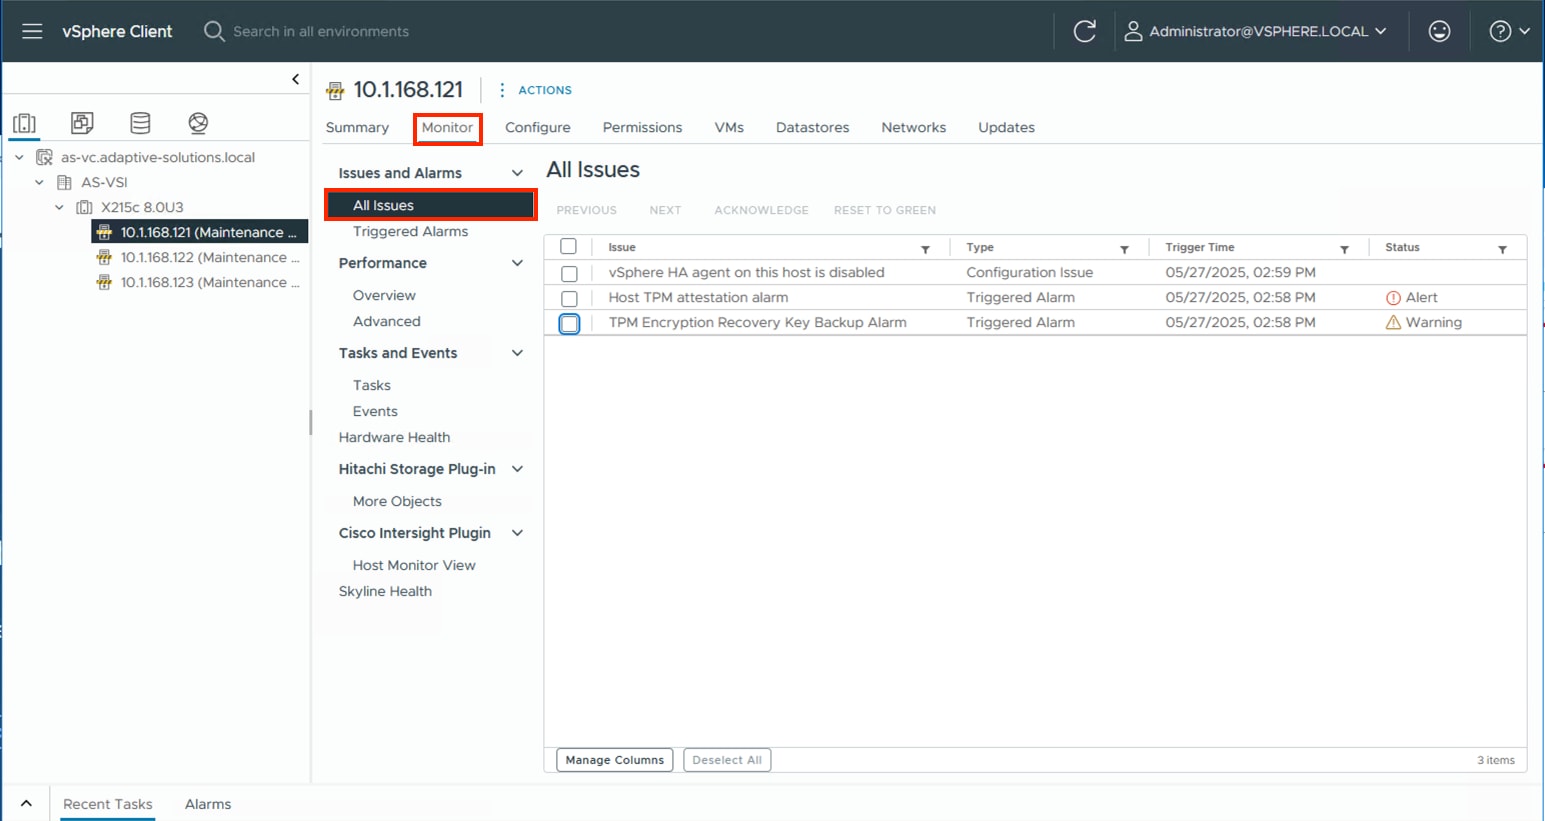Toggle the select-all issues checkbox
Viewport: 1545px width, 821px height.
[568, 247]
